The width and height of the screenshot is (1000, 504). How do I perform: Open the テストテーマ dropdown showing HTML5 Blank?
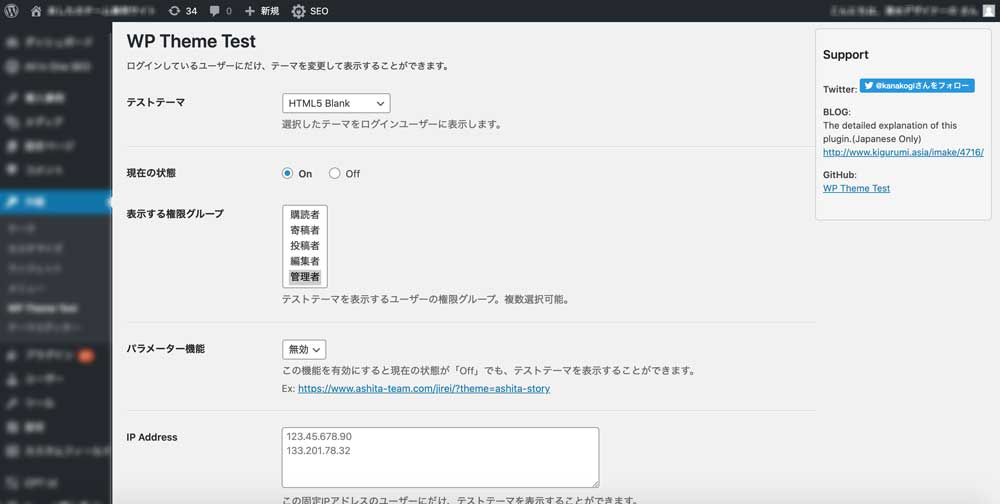(336, 103)
